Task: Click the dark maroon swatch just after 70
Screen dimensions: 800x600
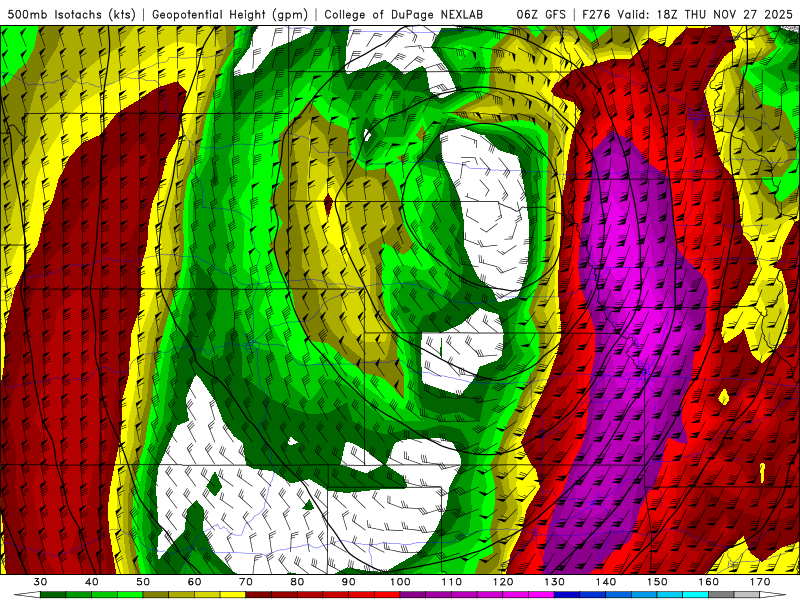Action: tap(259, 595)
